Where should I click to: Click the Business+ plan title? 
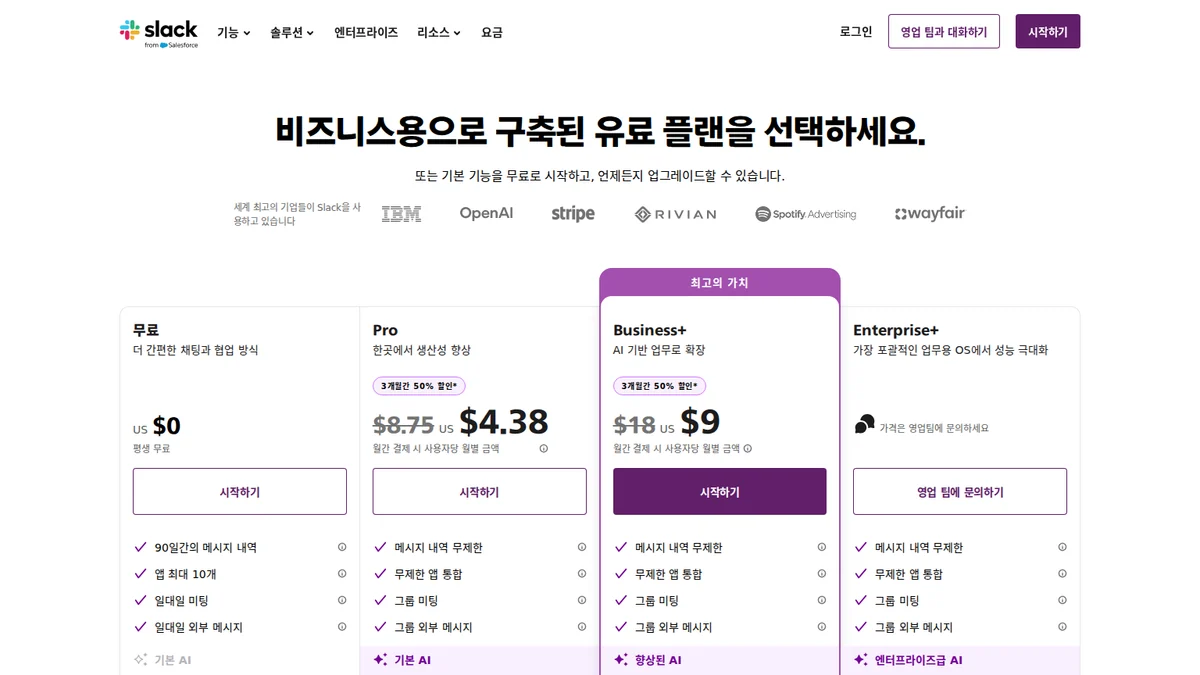pyautogui.click(x=650, y=330)
